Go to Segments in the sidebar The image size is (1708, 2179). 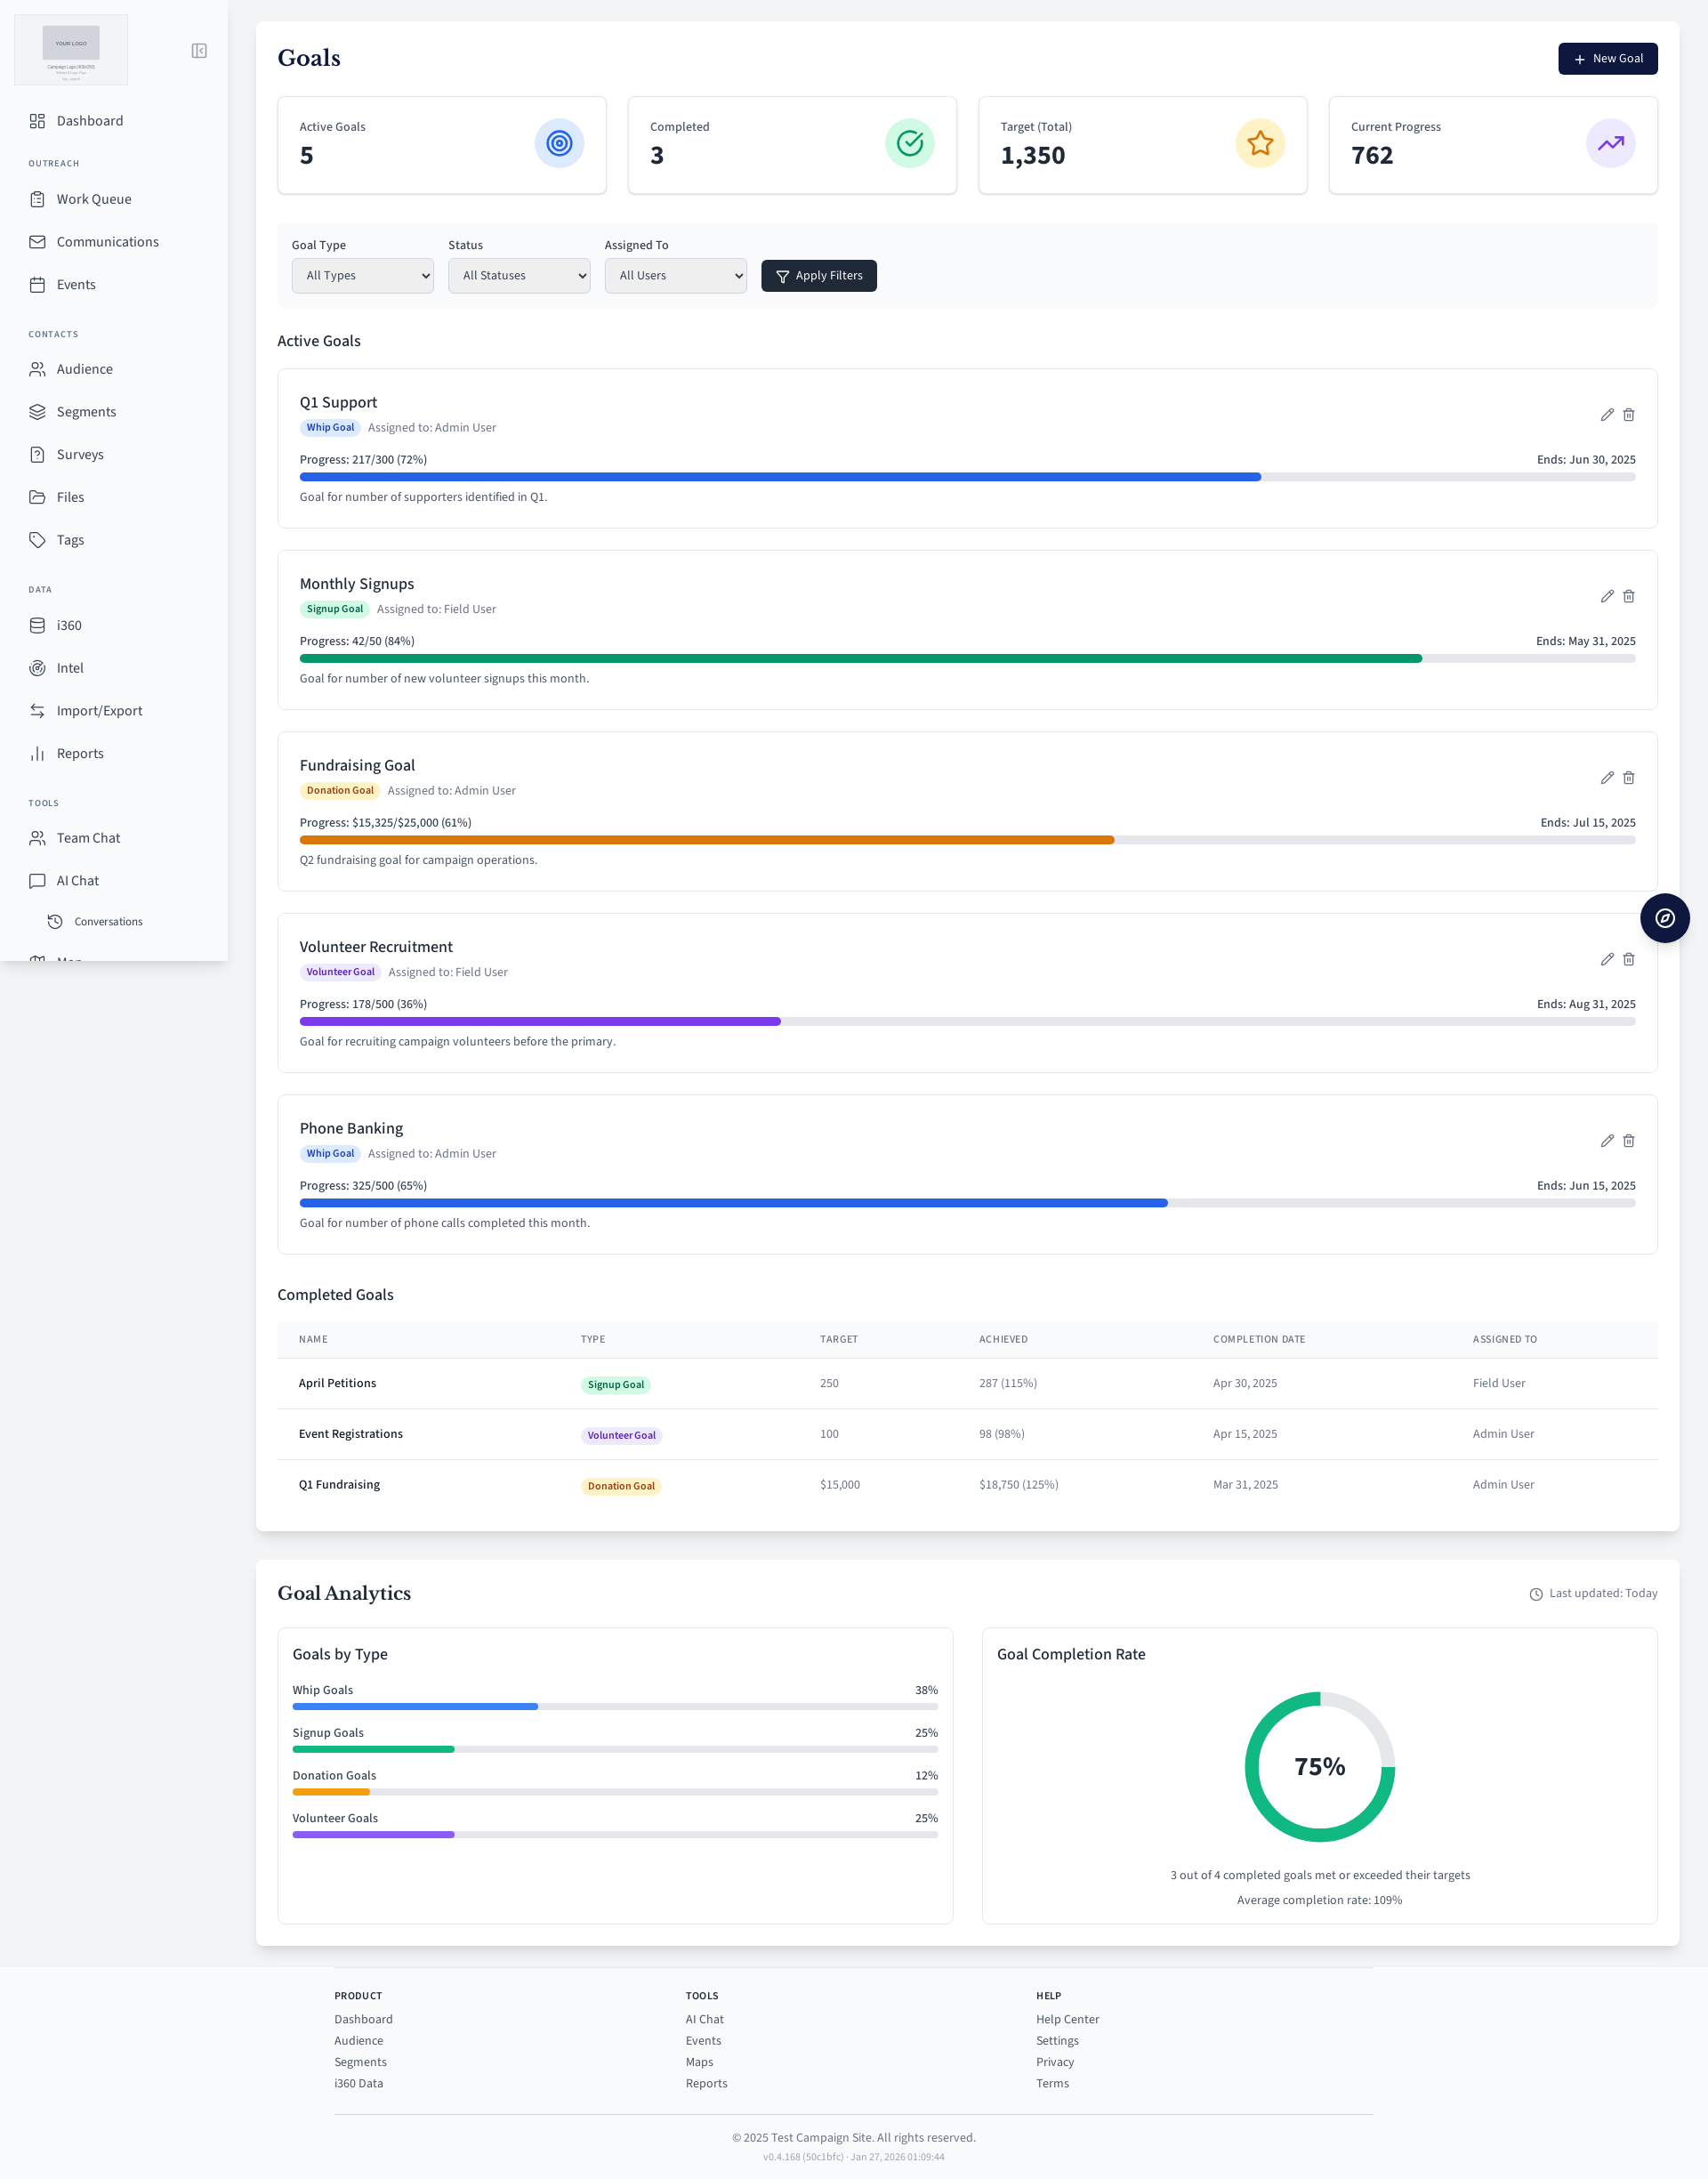tap(86, 412)
